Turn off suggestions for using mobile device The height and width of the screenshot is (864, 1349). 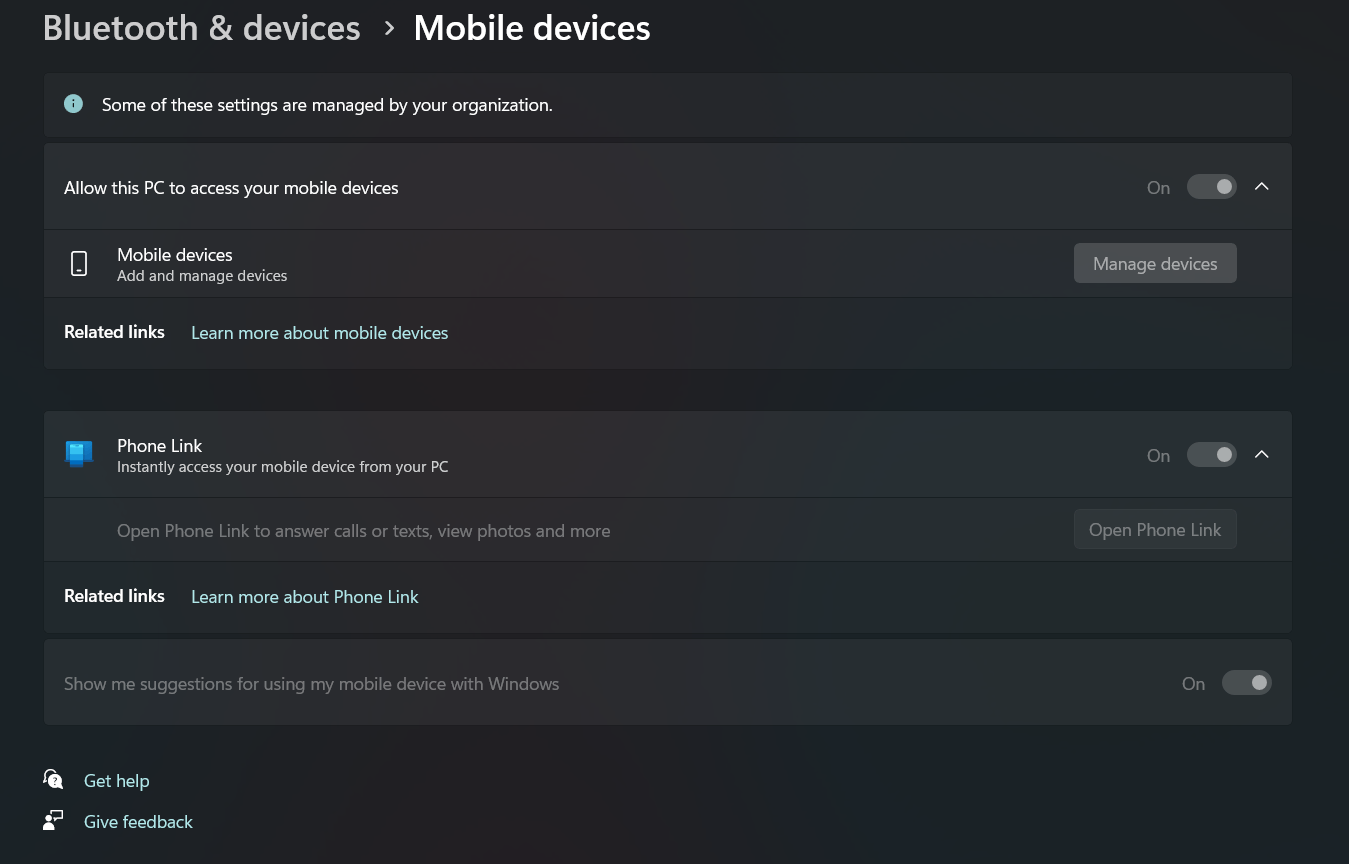[1246, 682]
